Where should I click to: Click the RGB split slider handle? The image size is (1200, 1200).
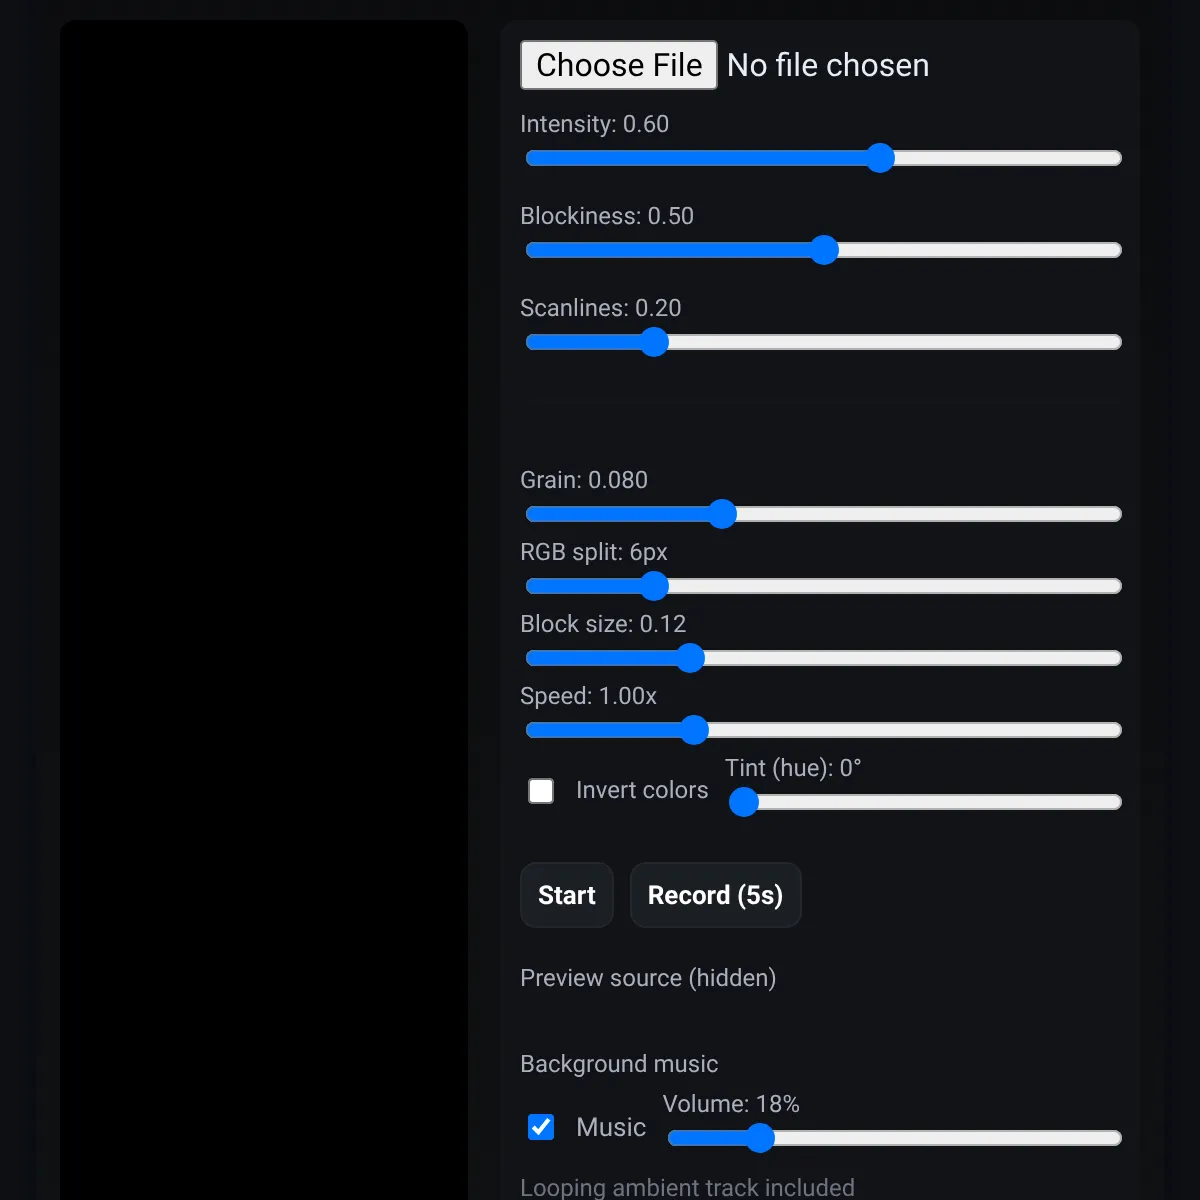(654, 586)
